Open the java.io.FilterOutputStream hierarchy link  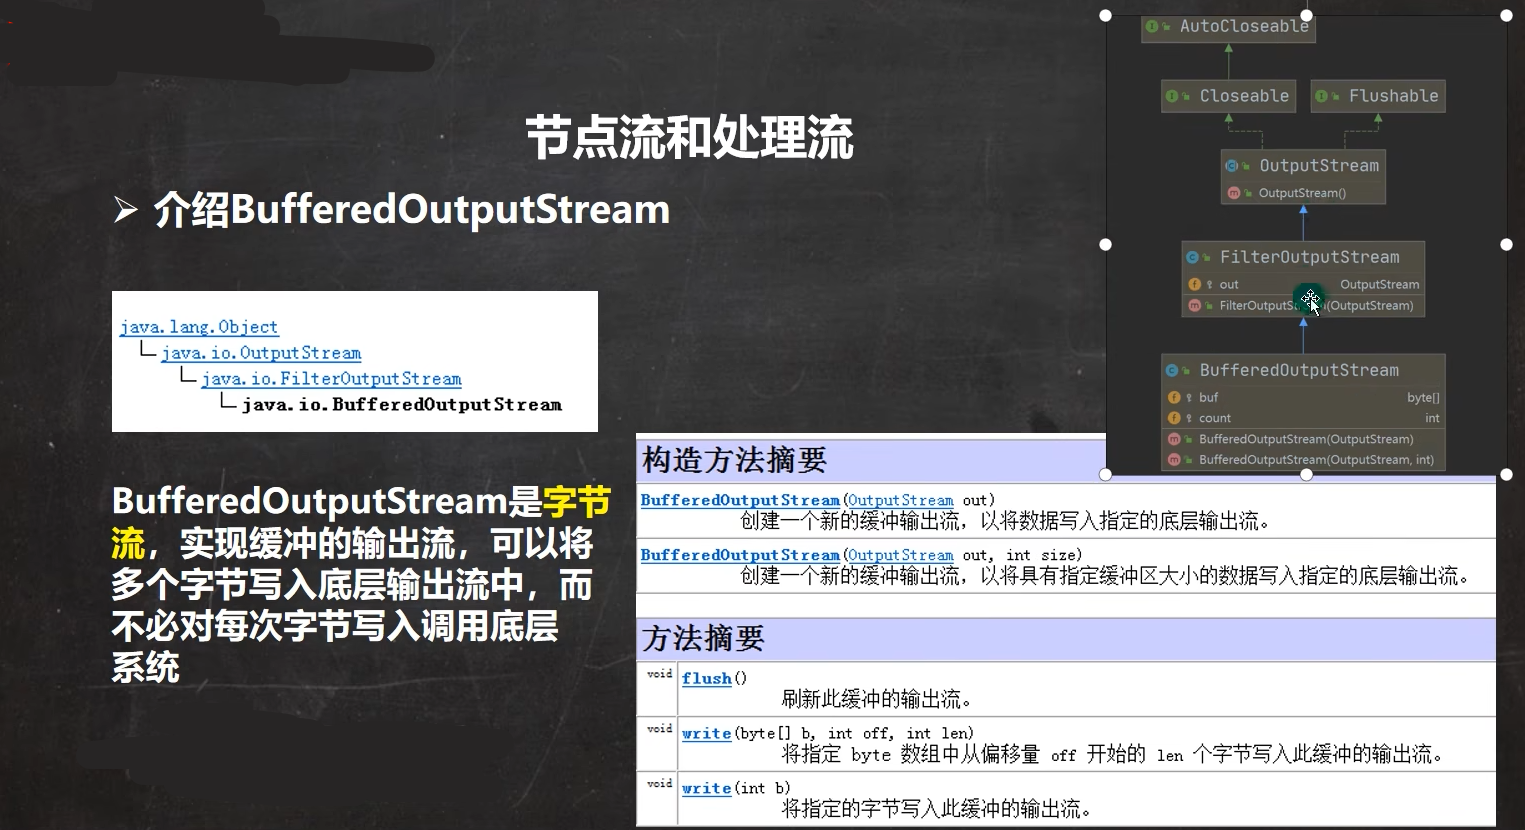click(331, 379)
